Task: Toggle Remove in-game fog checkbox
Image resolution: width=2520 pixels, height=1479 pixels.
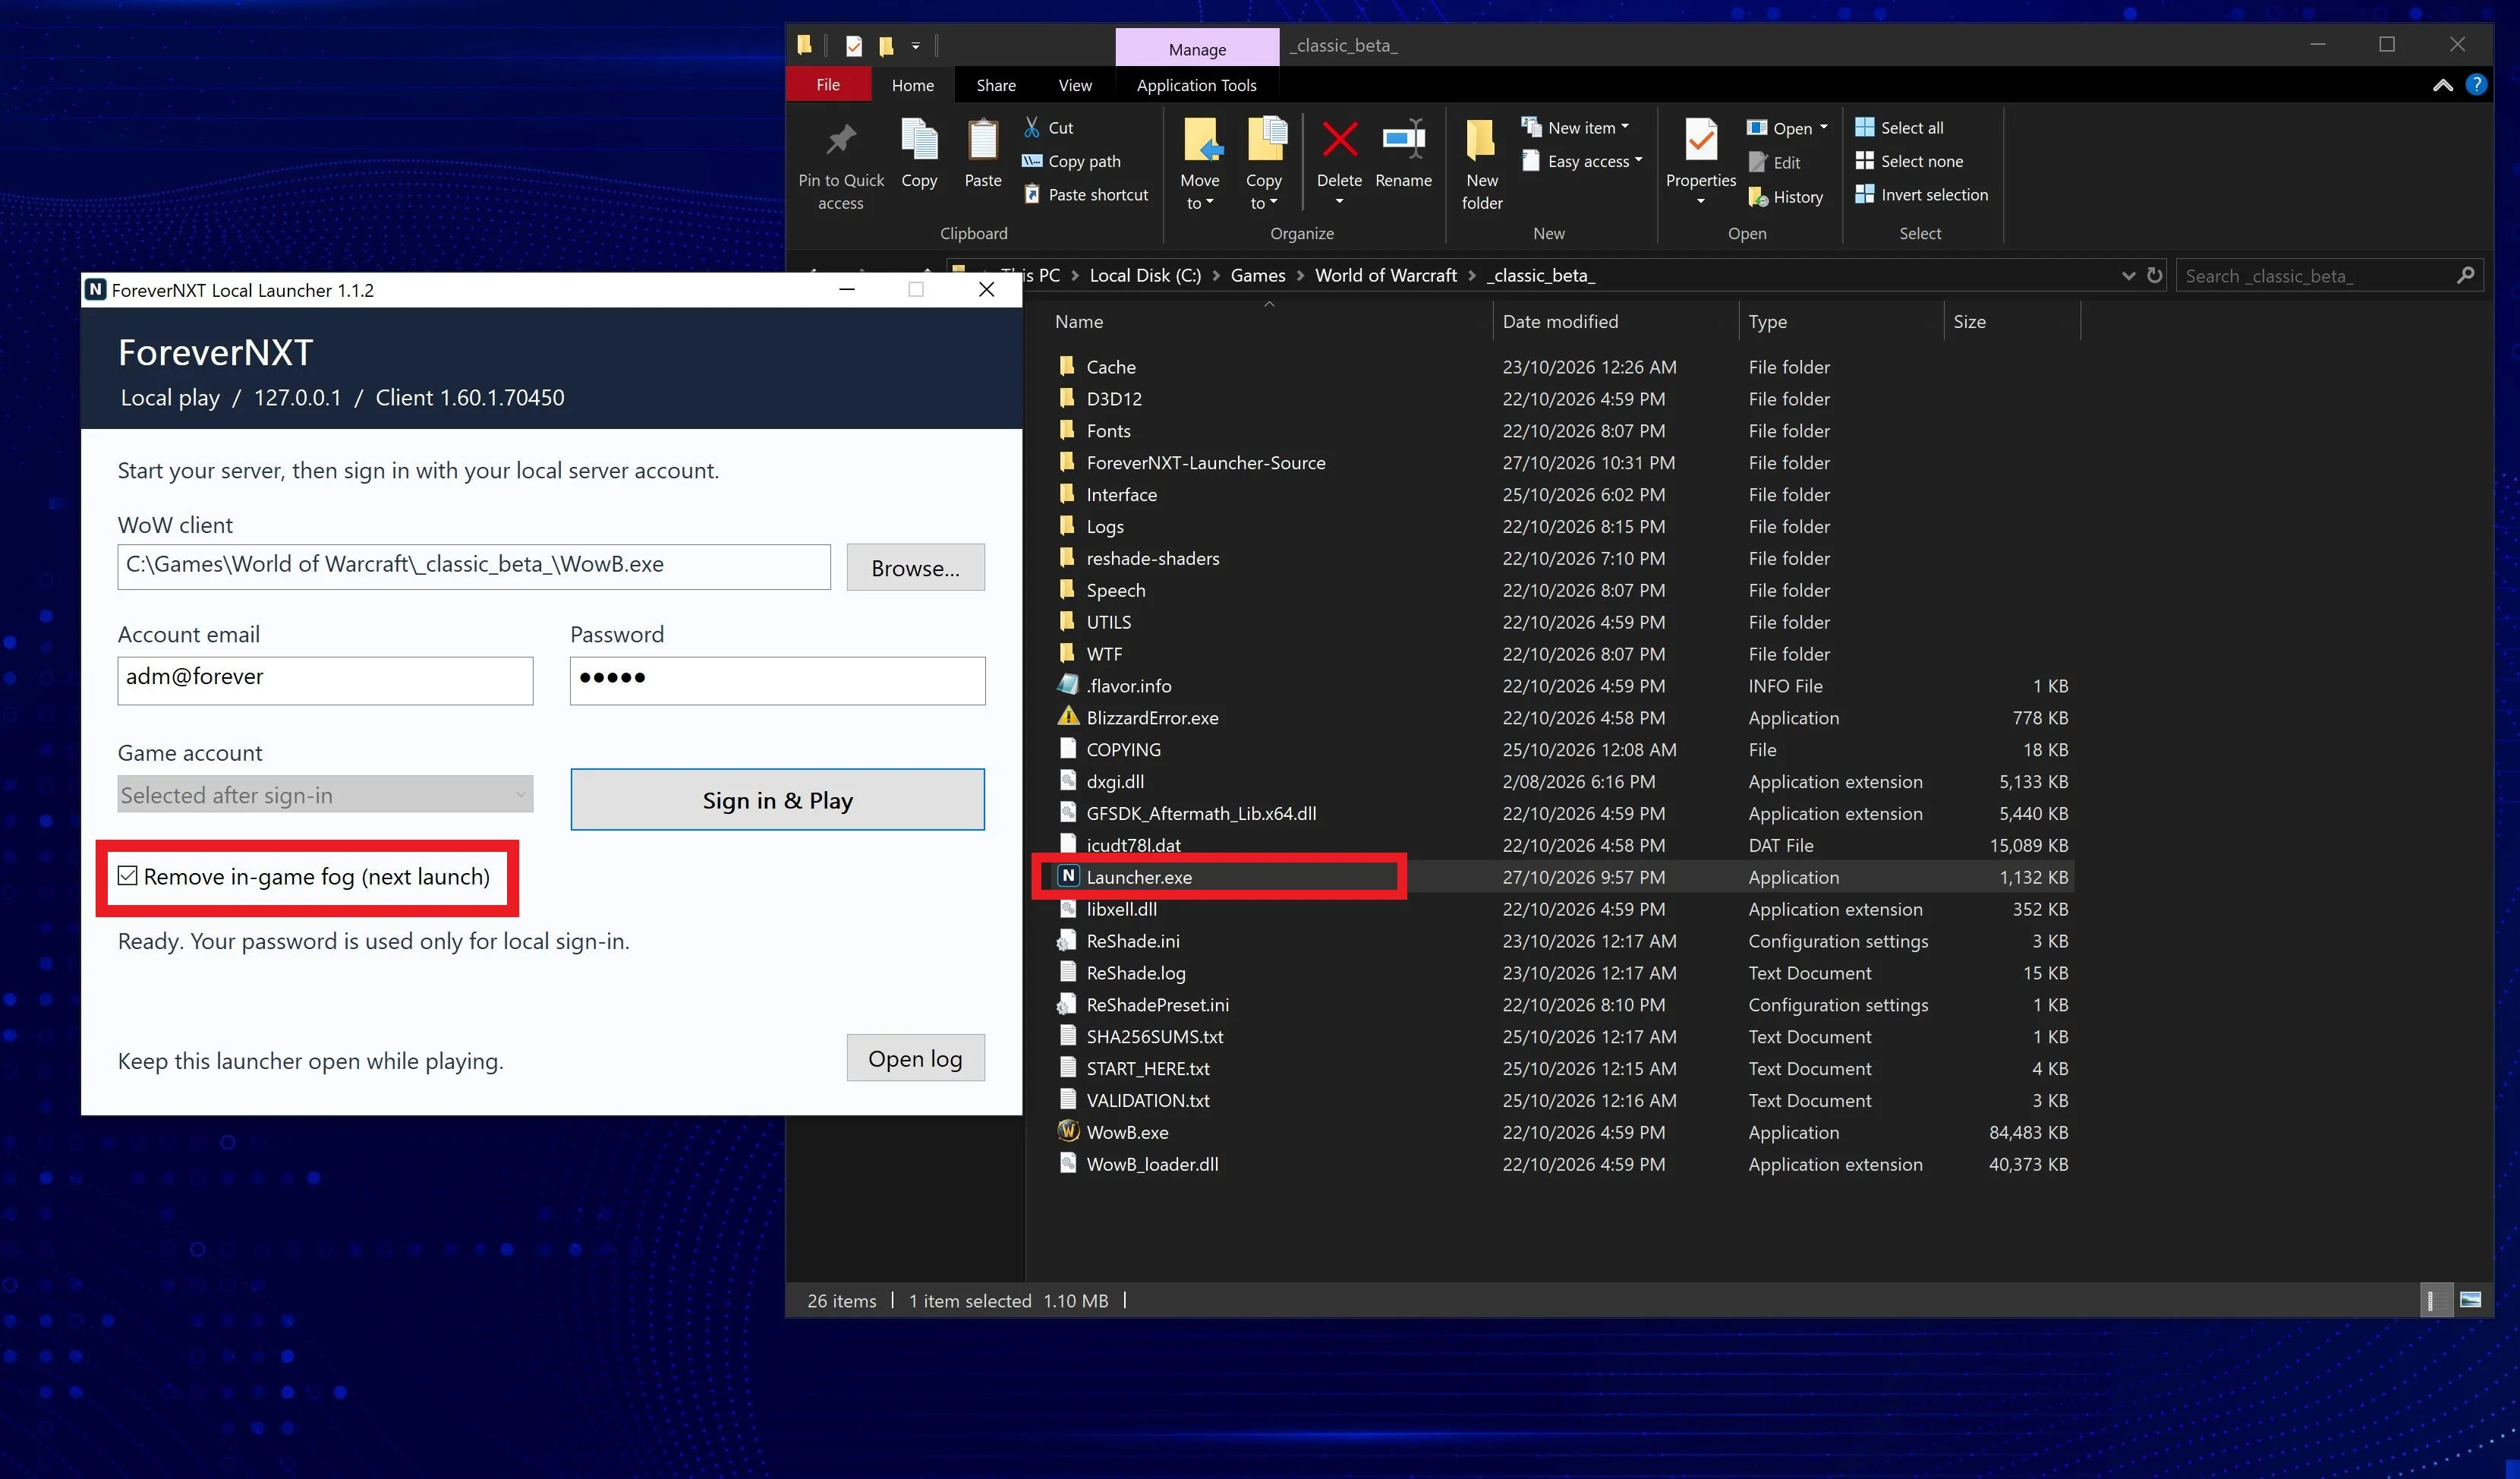Action: pos(127,876)
